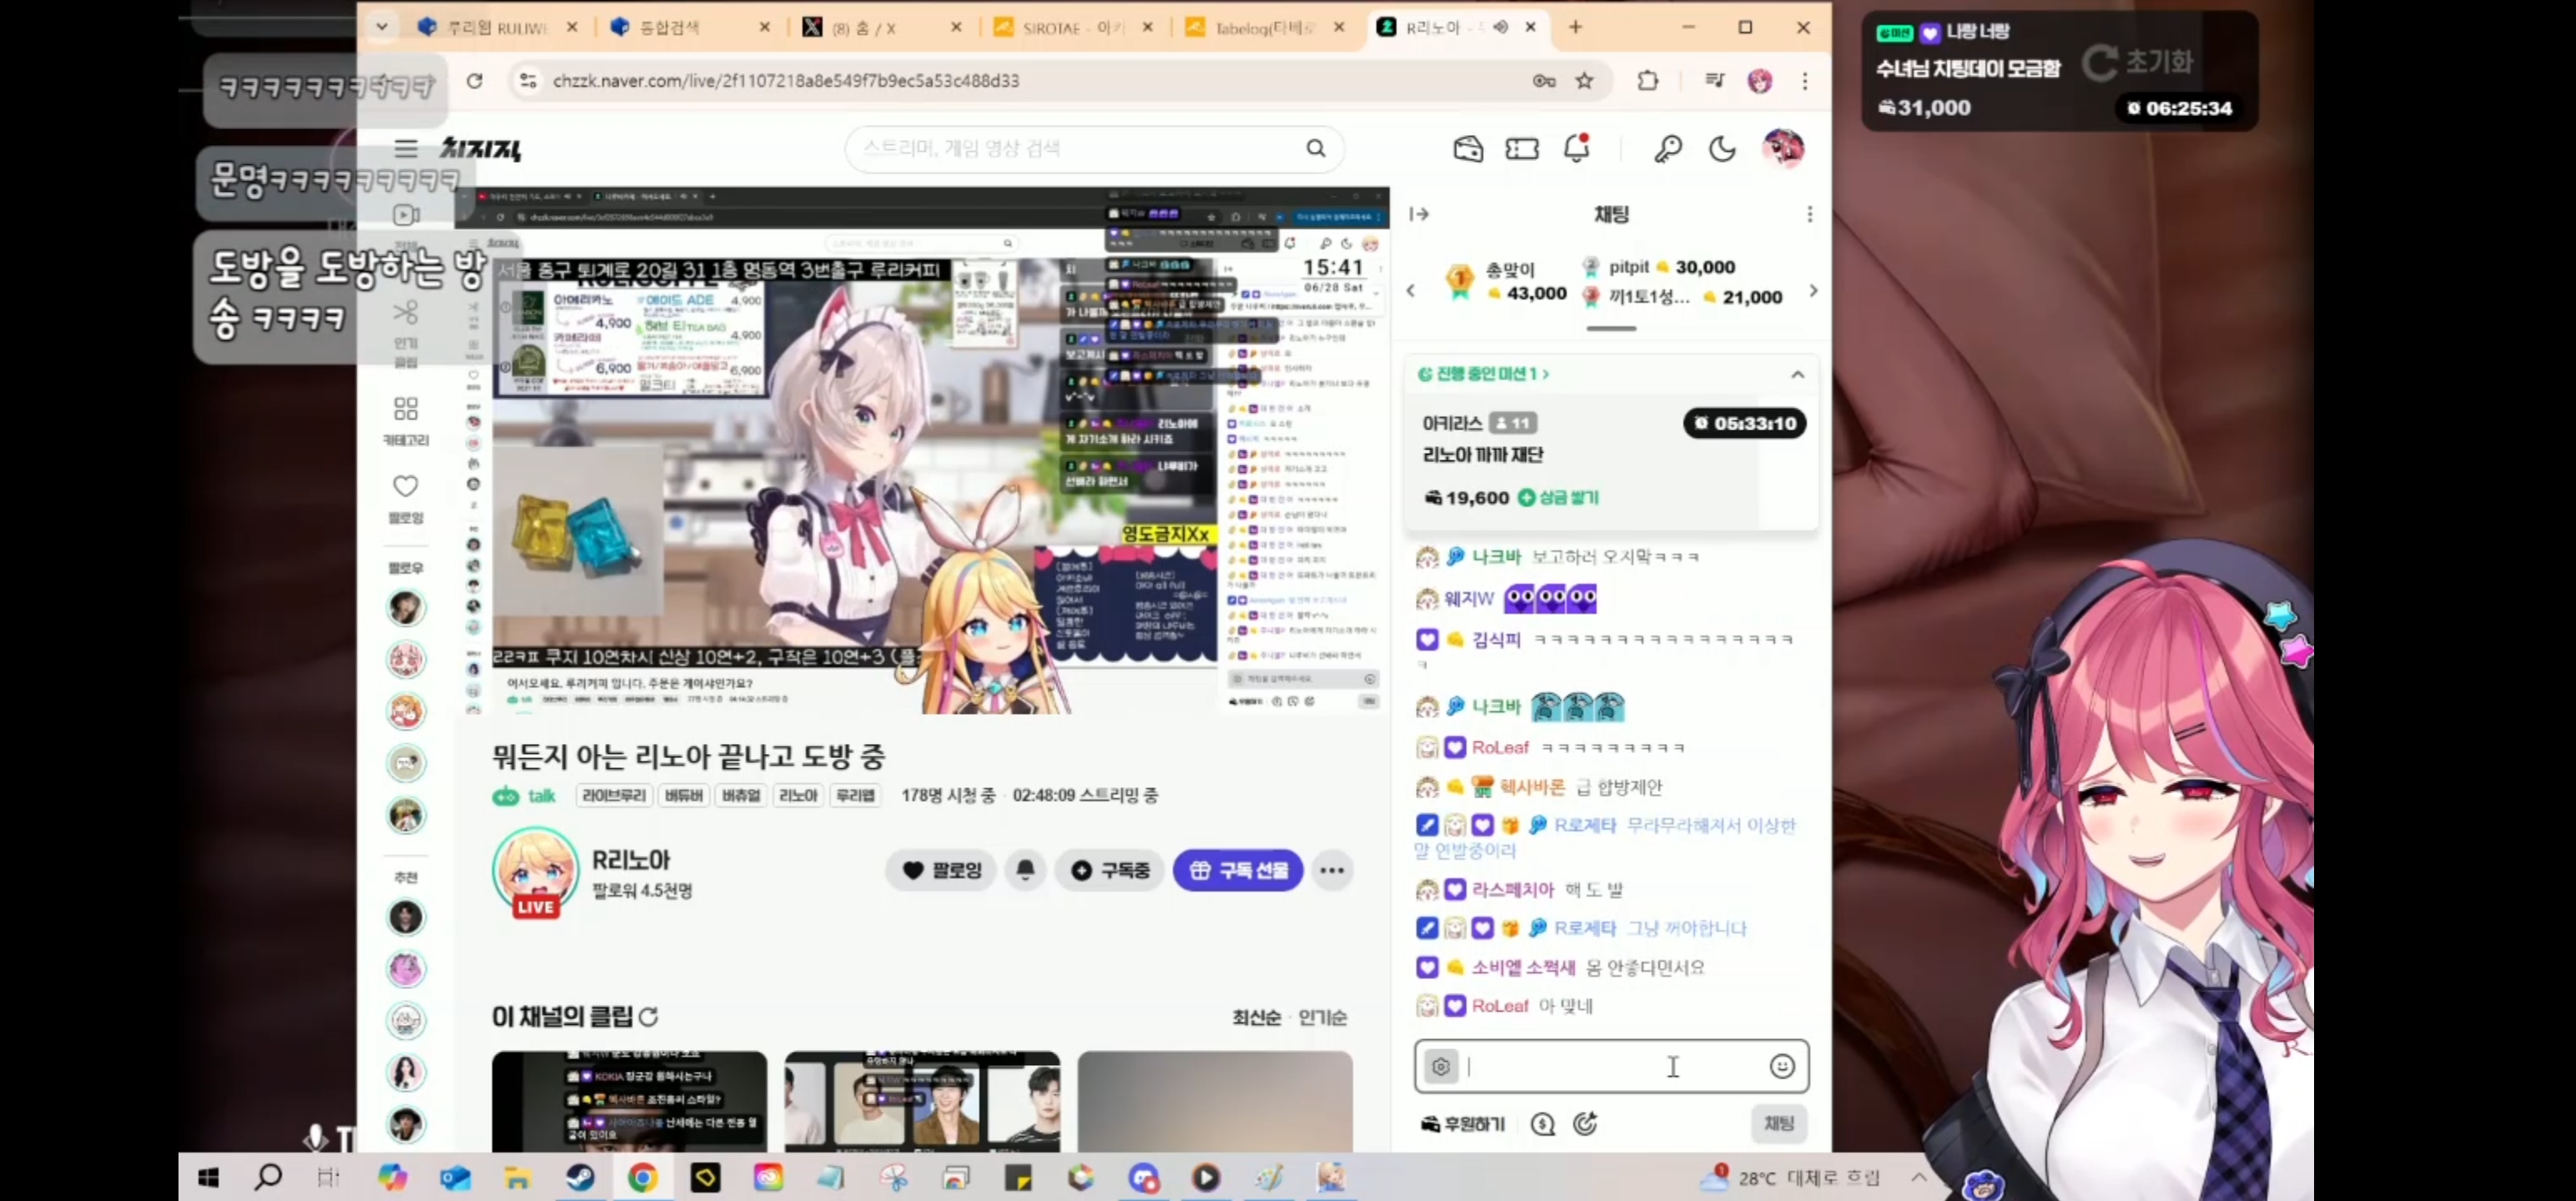Open Windows Start menu
The height and width of the screenshot is (1201, 2576).
point(208,1178)
